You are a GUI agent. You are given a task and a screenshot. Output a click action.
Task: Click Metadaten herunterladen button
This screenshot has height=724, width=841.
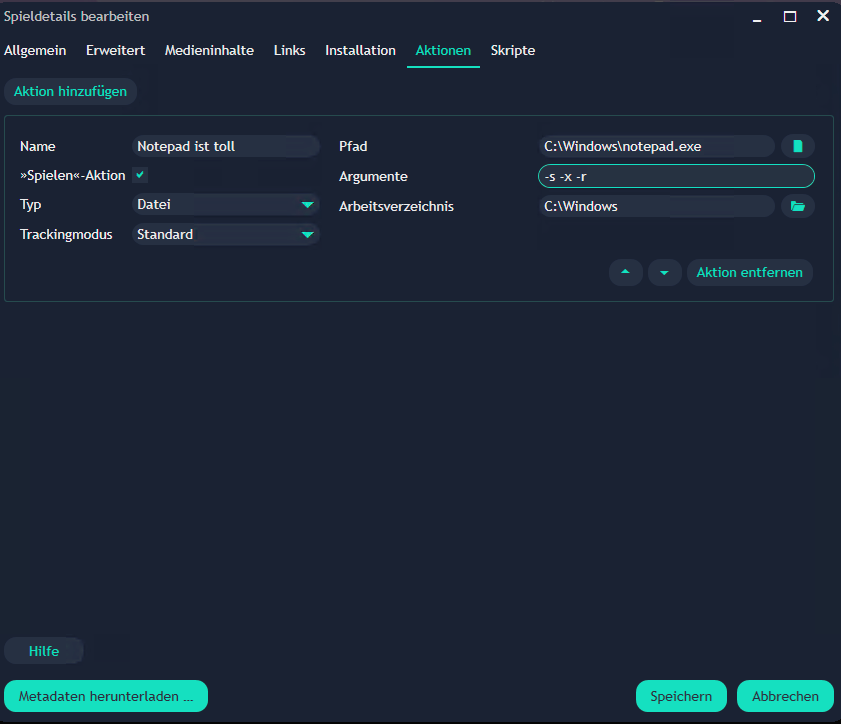[106, 696]
